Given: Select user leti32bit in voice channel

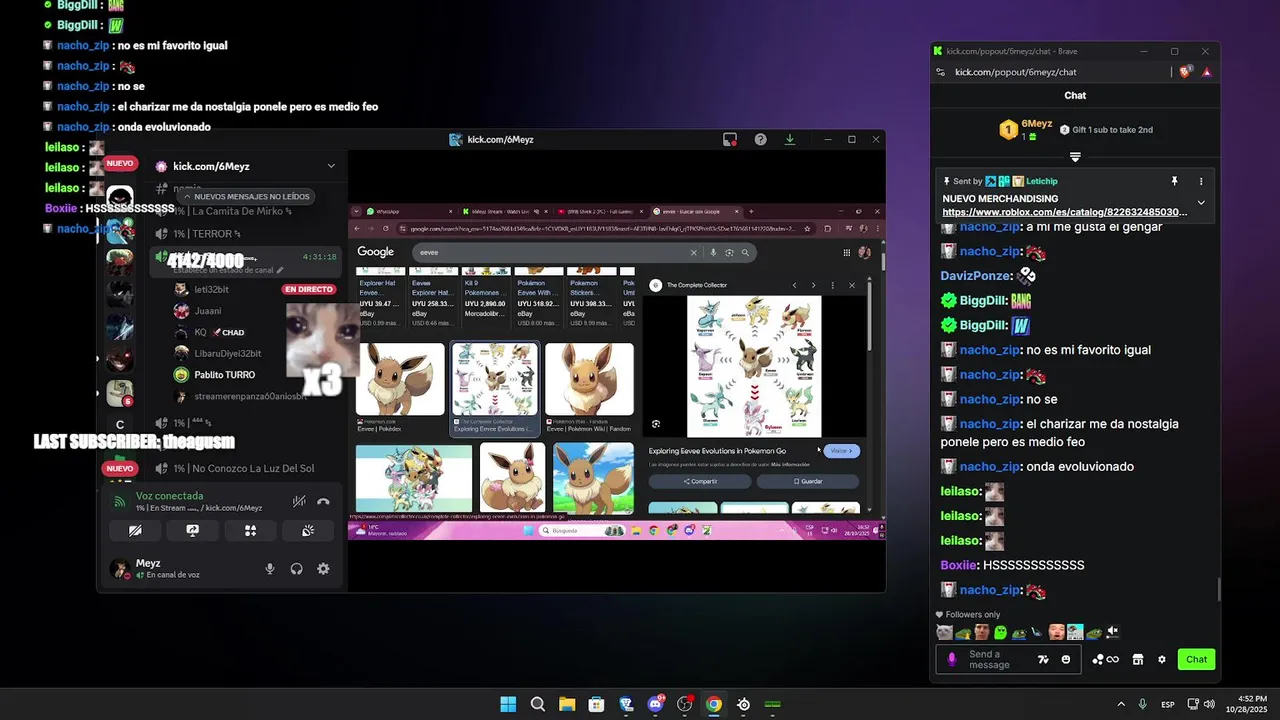Looking at the screenshot, I should 211,289.
